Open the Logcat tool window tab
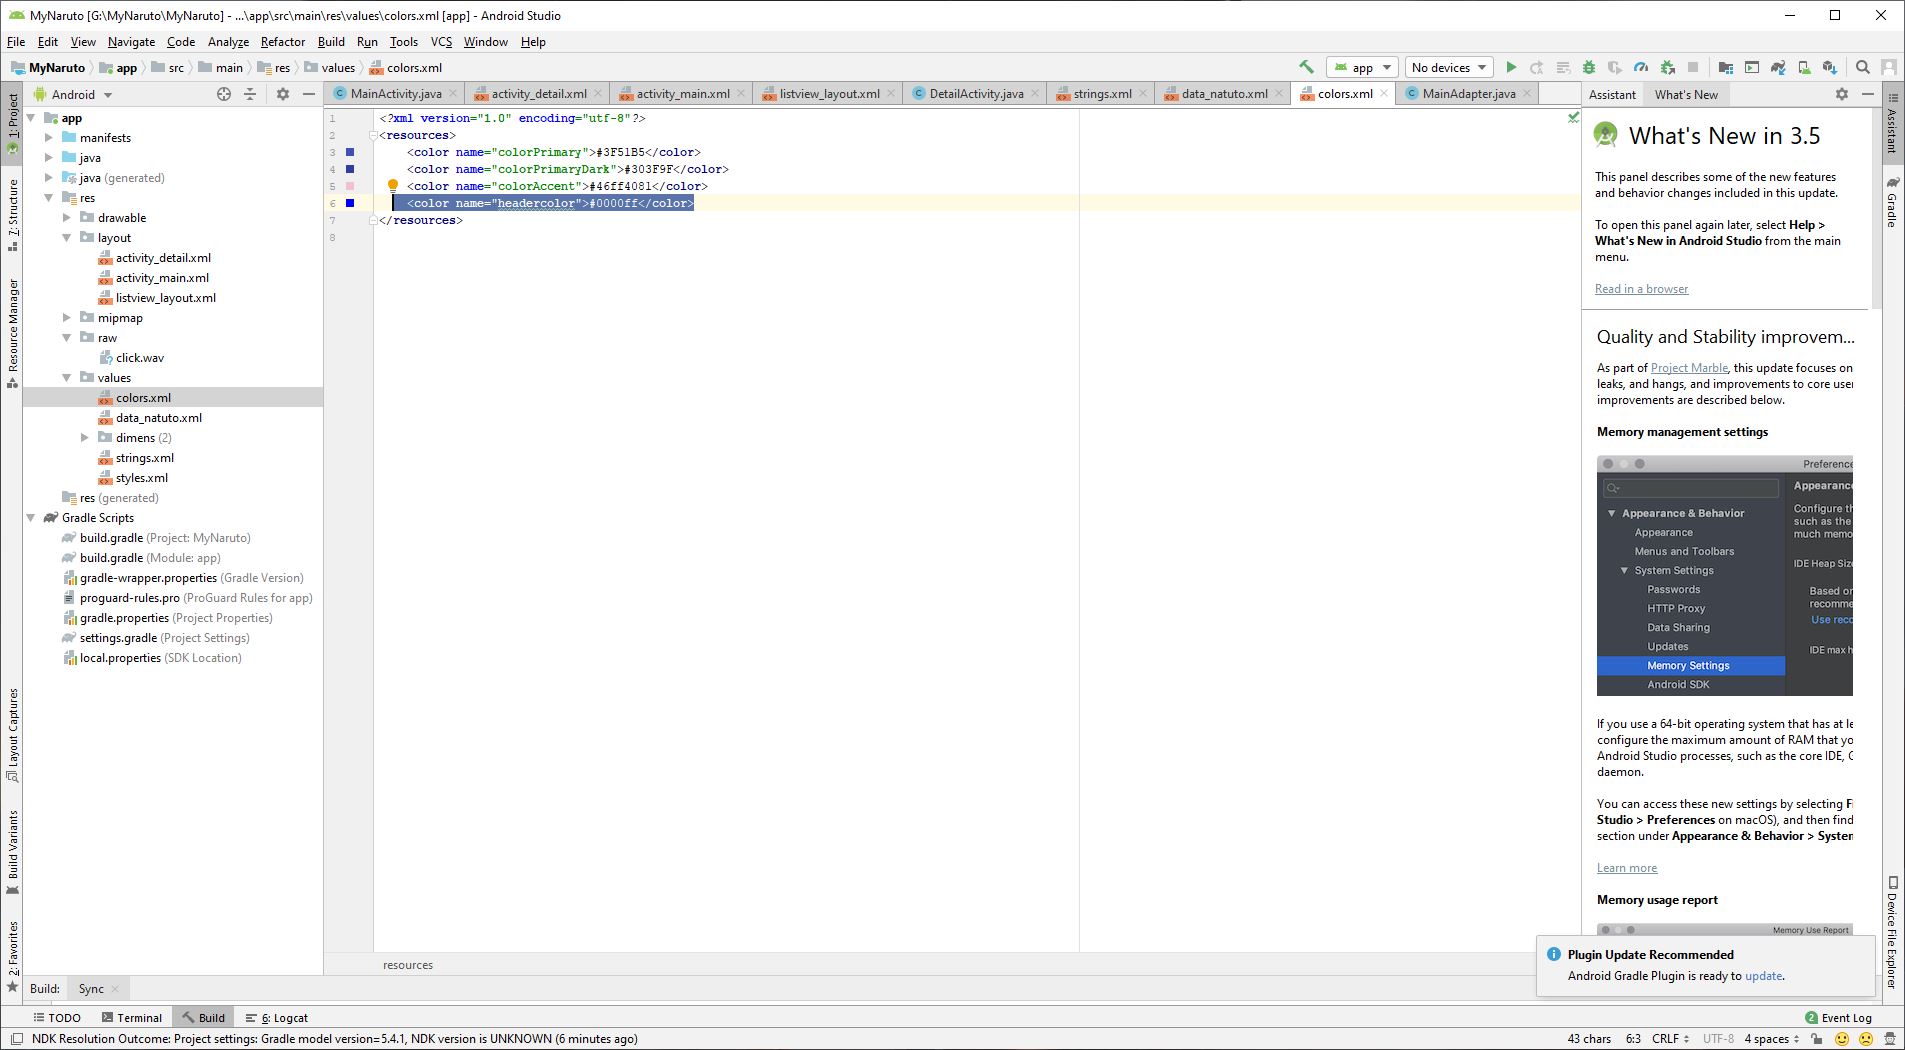1905x1050 pixels. (x=277, y=1017)
